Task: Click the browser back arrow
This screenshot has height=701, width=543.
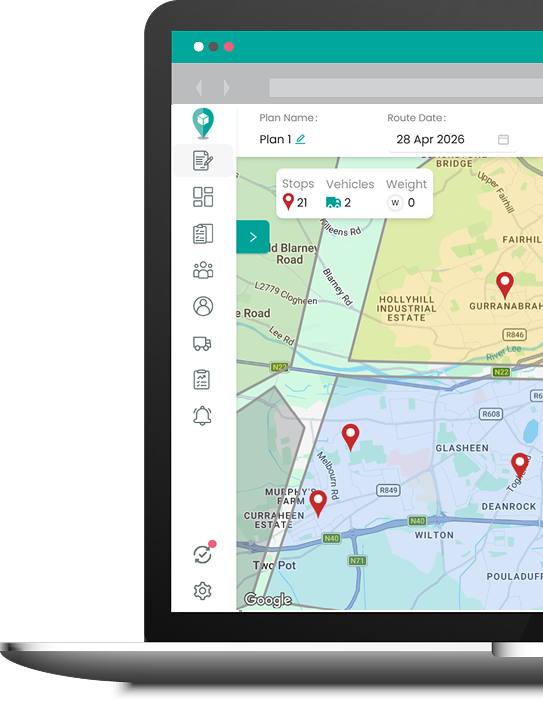Action: coord(198,88)
